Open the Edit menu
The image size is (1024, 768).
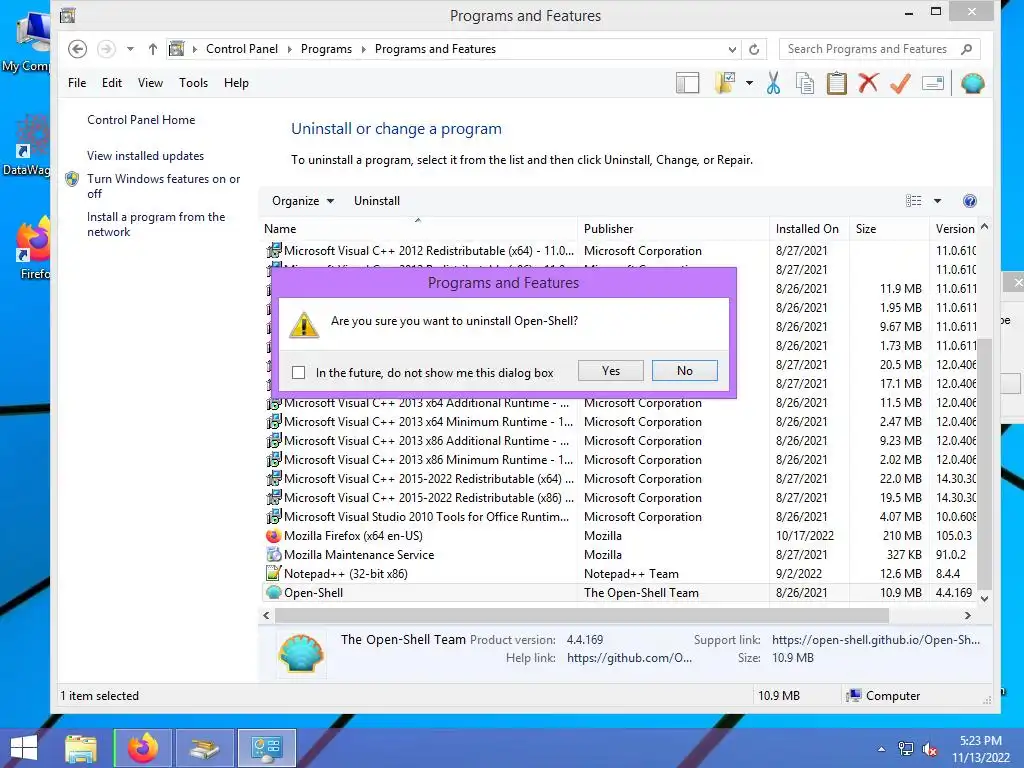[112, 83]
